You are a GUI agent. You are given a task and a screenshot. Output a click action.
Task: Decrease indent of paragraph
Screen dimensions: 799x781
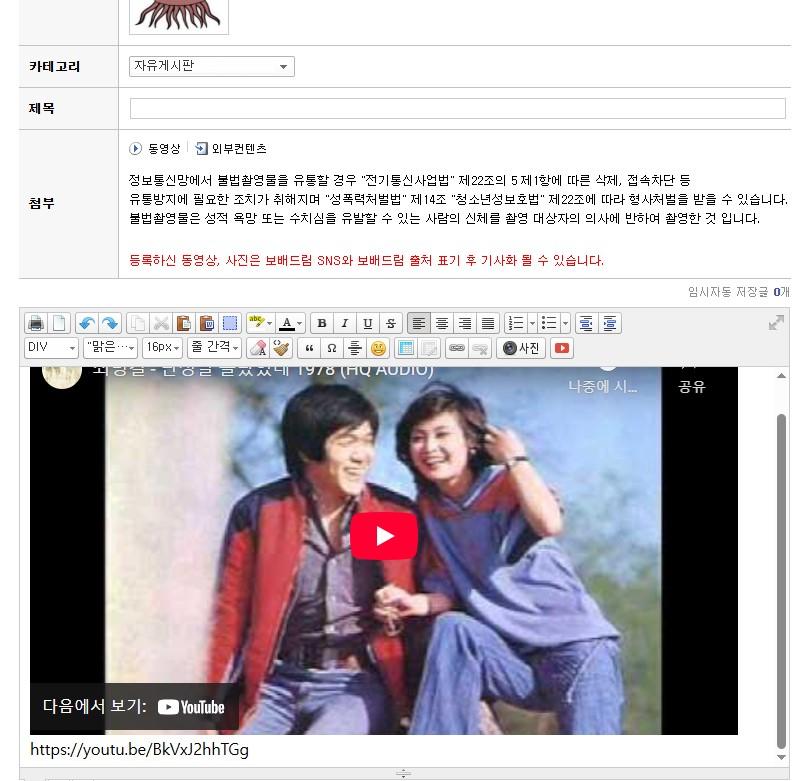coord(586,323)
